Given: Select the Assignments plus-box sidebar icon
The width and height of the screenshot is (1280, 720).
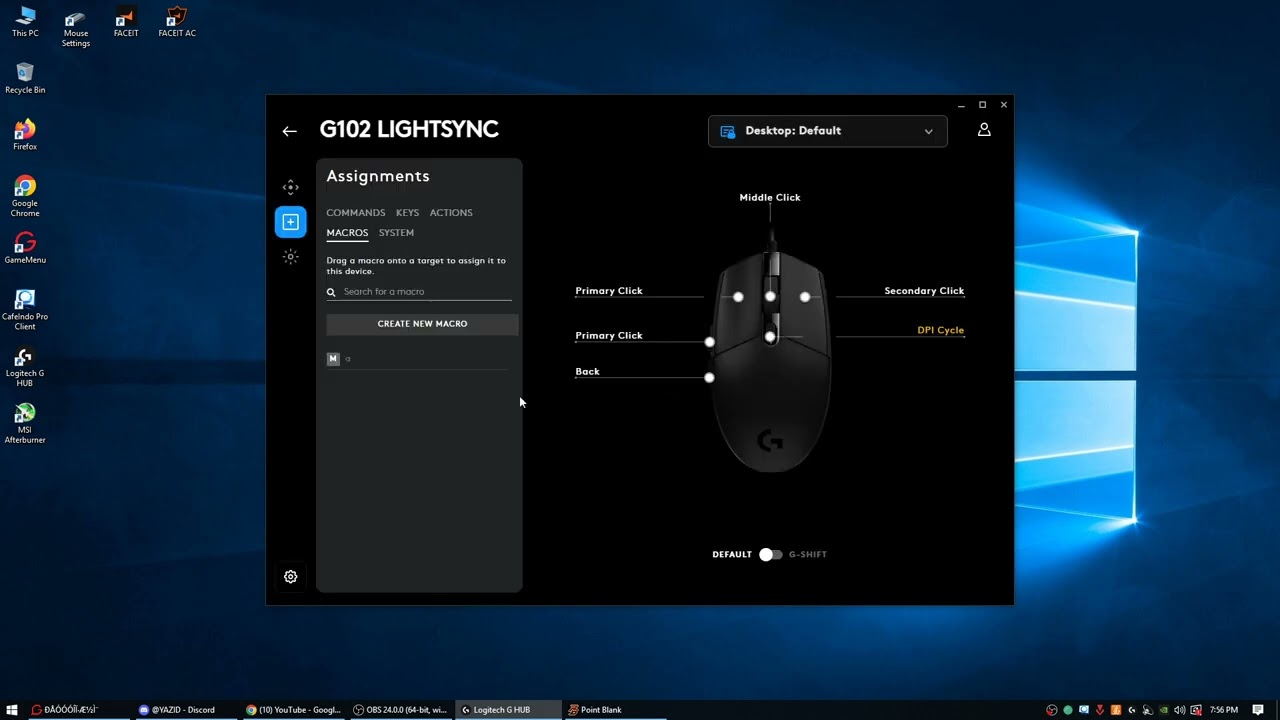Looking at the screenshot, I should (x=290, y=222).
